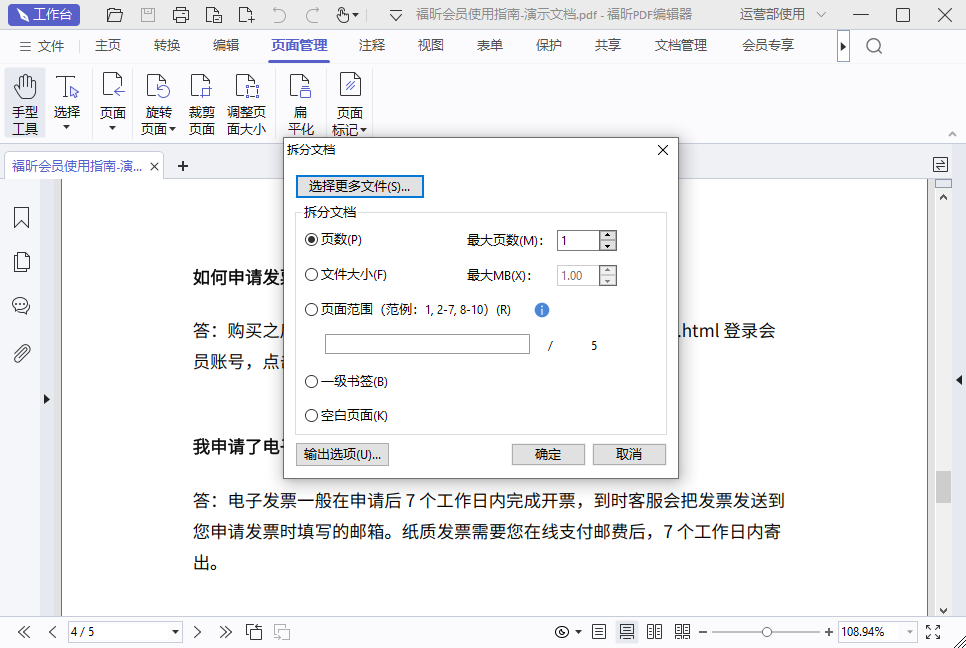Select the Blank Page (空白页面) radio option

pos(312,415)
